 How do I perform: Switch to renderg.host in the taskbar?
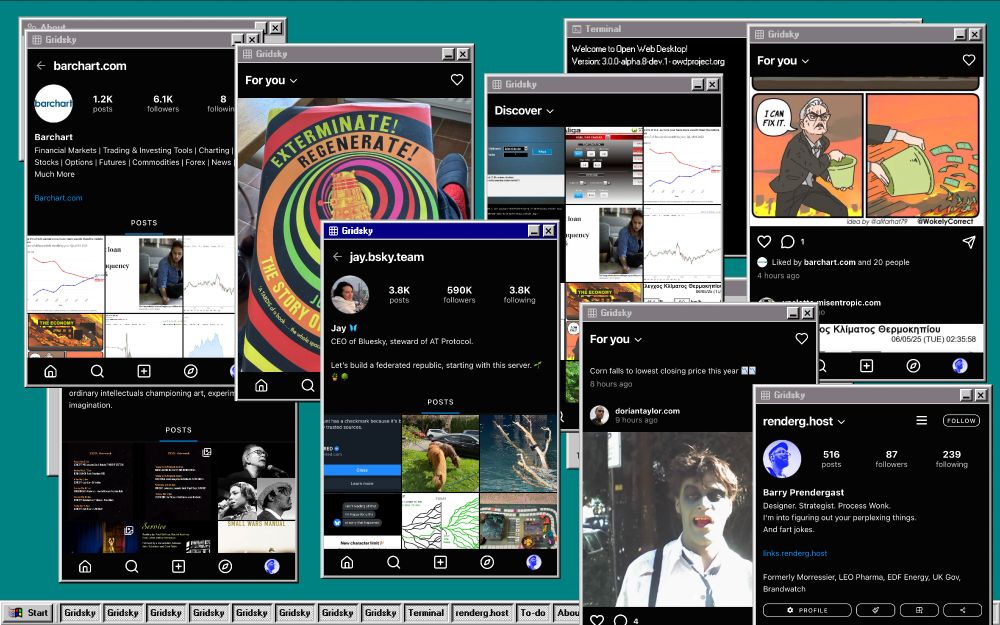481,613
